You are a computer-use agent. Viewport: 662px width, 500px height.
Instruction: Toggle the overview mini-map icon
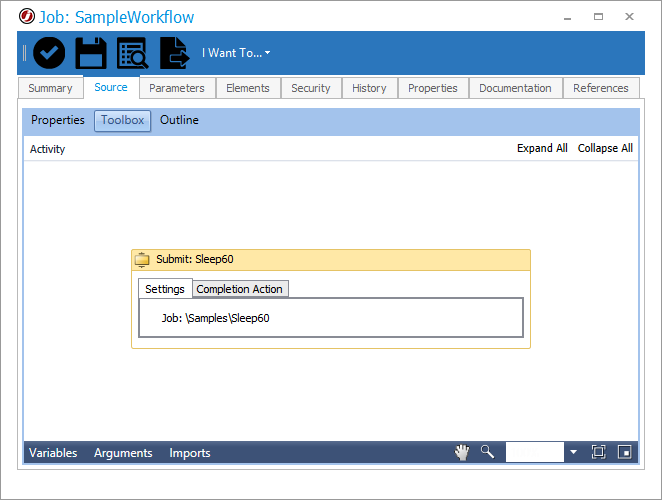(624, 452)
